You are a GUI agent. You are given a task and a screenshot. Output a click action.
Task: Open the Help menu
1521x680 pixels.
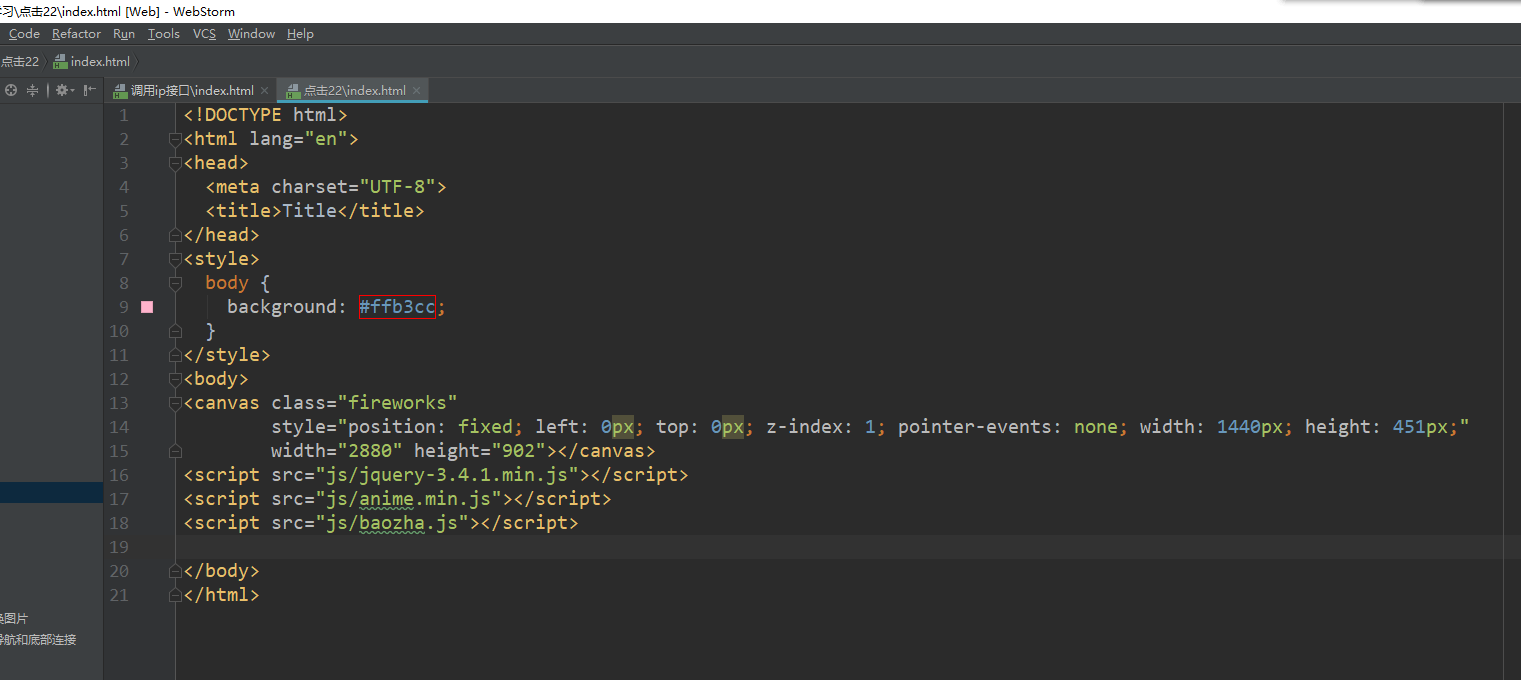coord(300,34)
